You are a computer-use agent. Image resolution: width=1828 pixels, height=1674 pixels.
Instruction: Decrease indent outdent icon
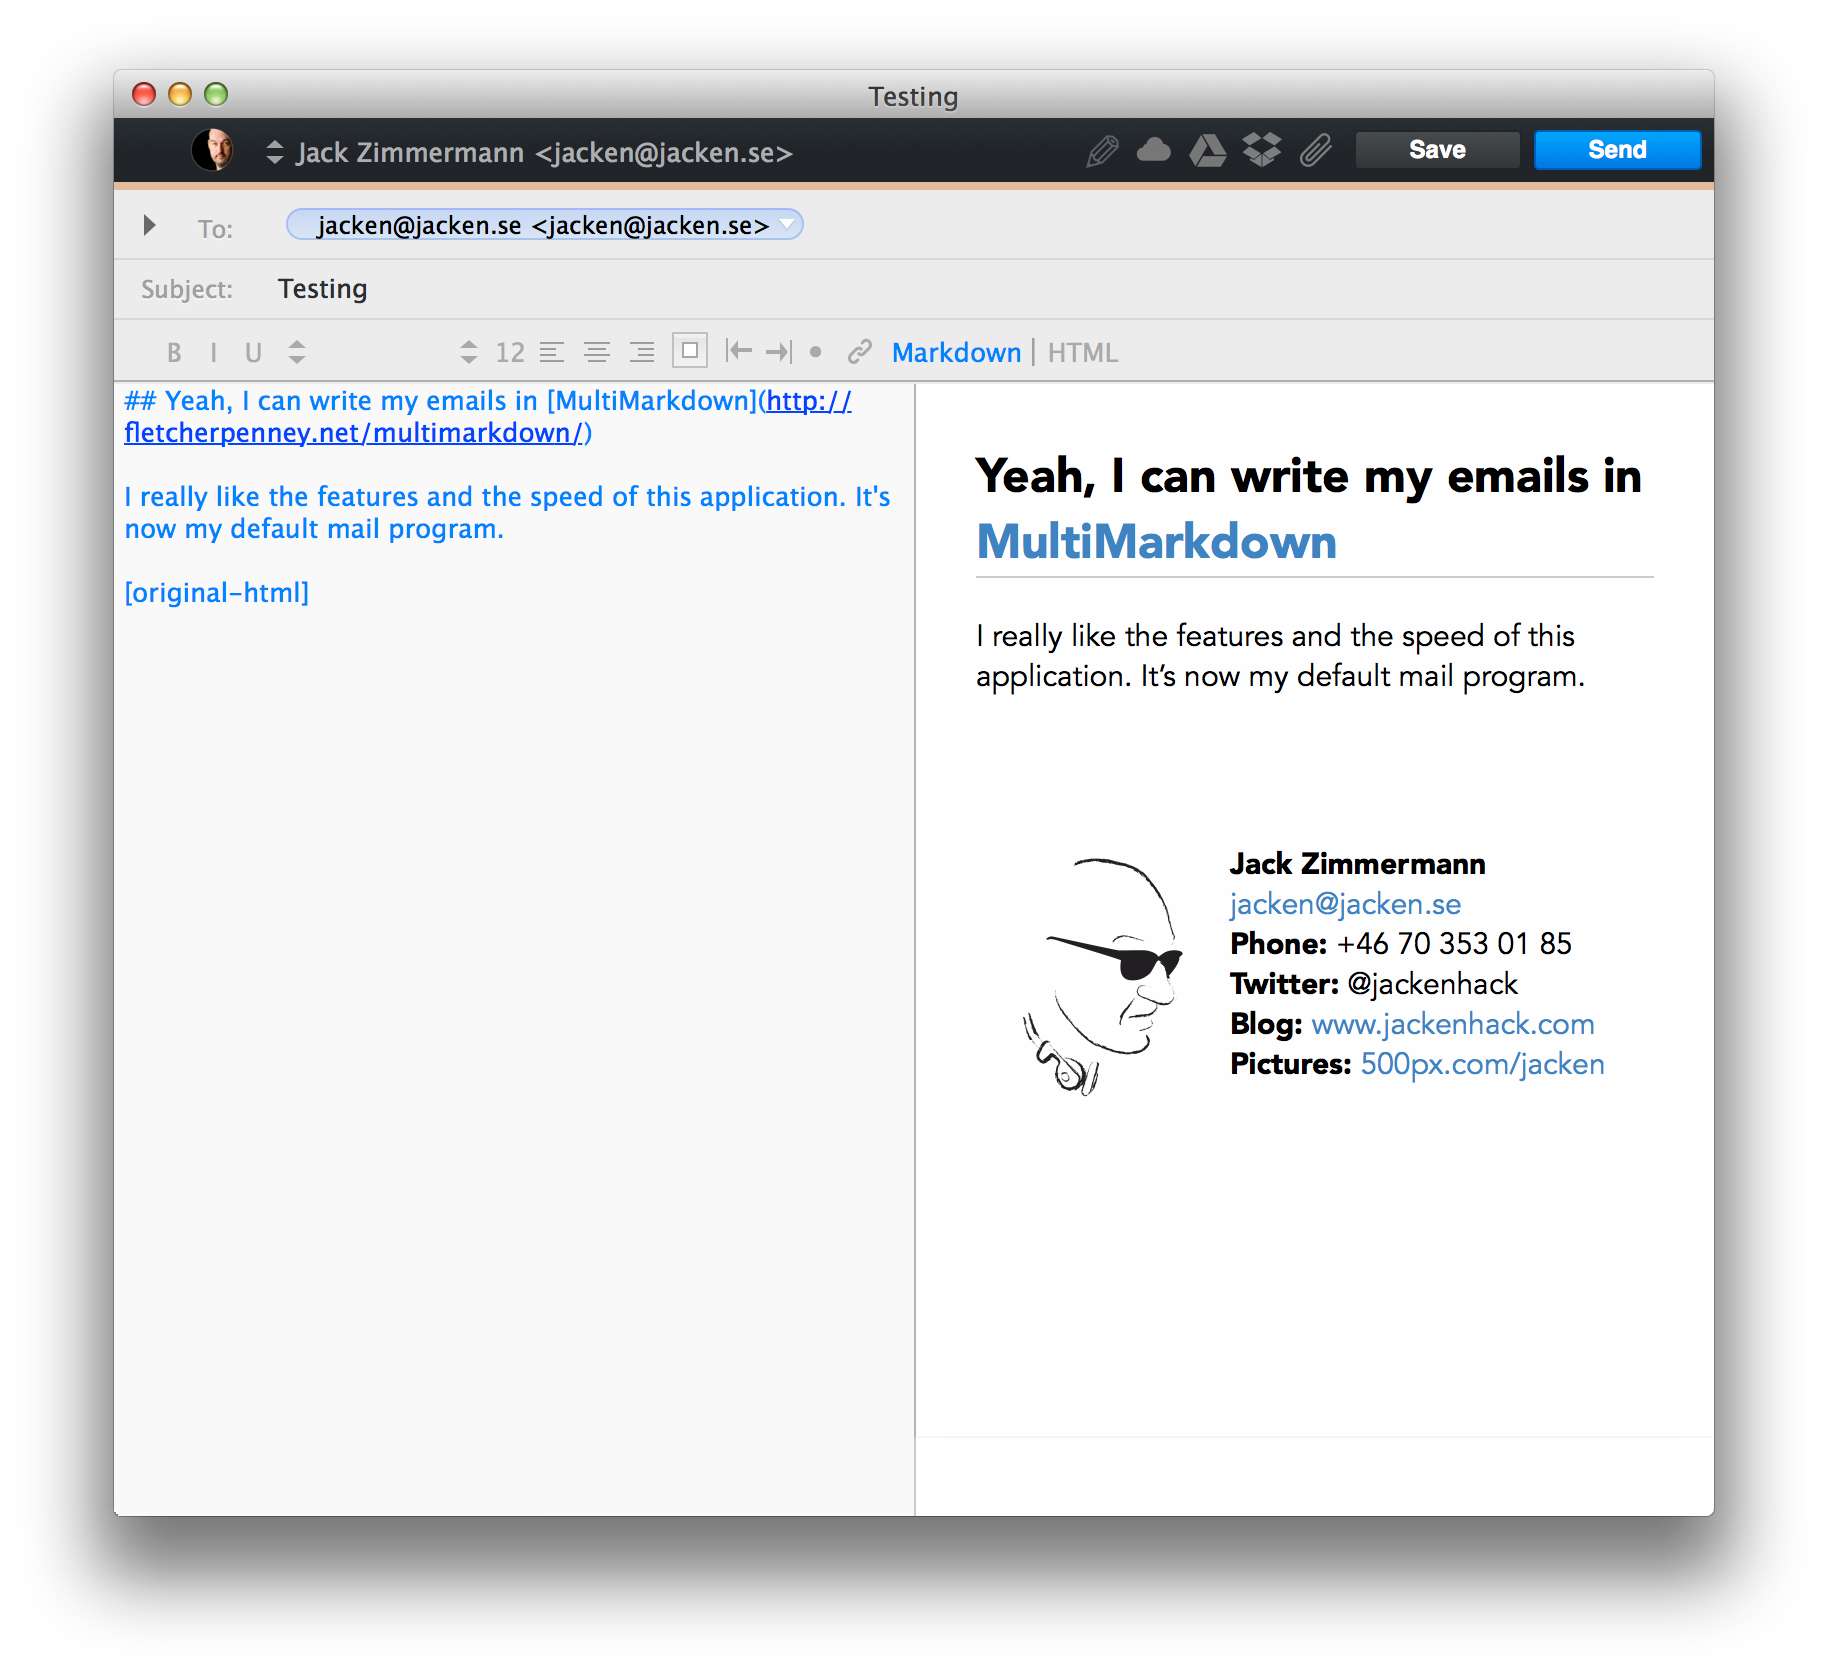pyautogui.click(x=738, y=351)
